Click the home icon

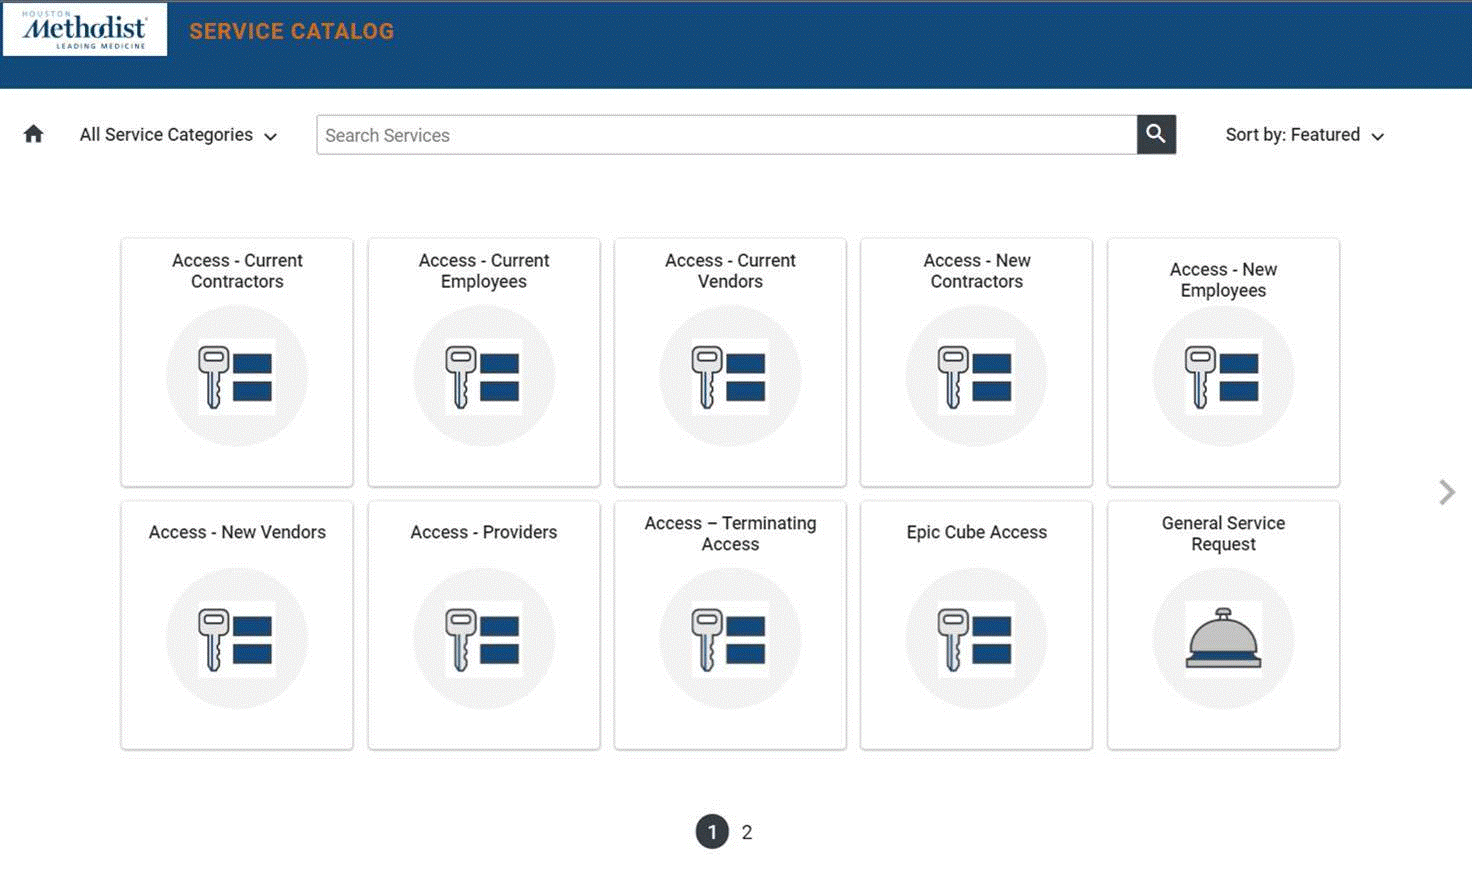coord(33,134)
